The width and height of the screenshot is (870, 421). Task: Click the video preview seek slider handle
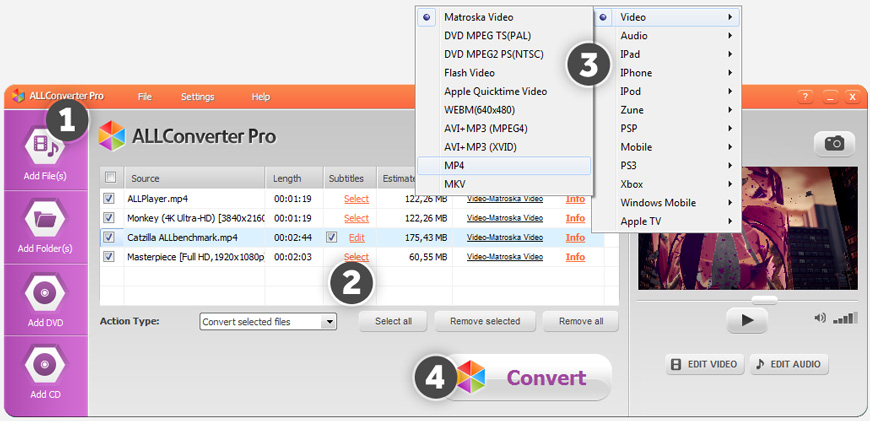pyautogui.click(x=764, y=300)
